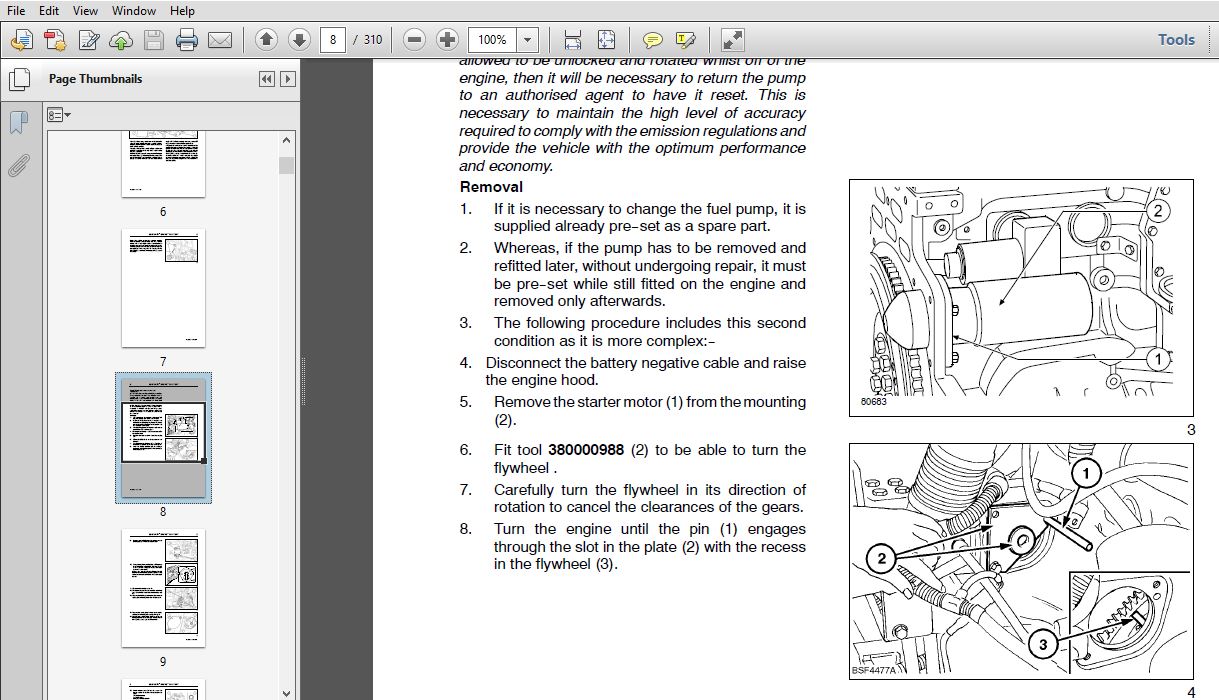1219x700 pixels.
Task: Open the thumbnails Options dropdown
Action: 59,115
